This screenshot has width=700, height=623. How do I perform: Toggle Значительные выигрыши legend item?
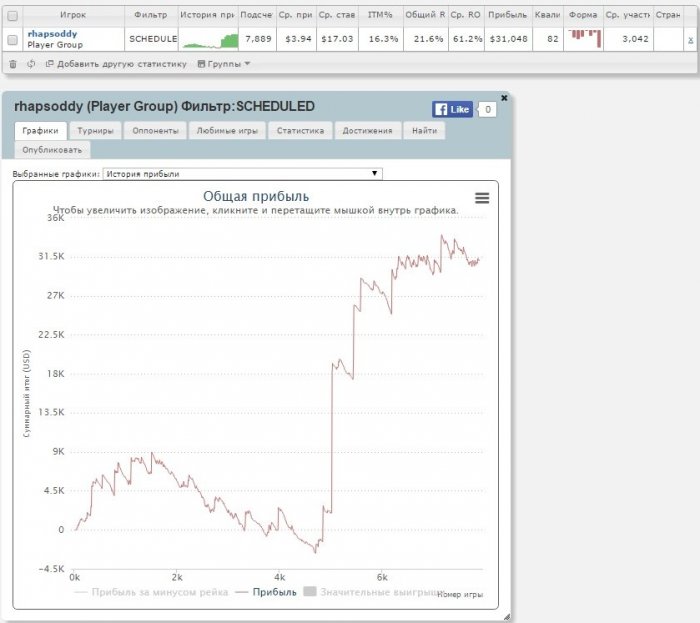pos(374,592)
